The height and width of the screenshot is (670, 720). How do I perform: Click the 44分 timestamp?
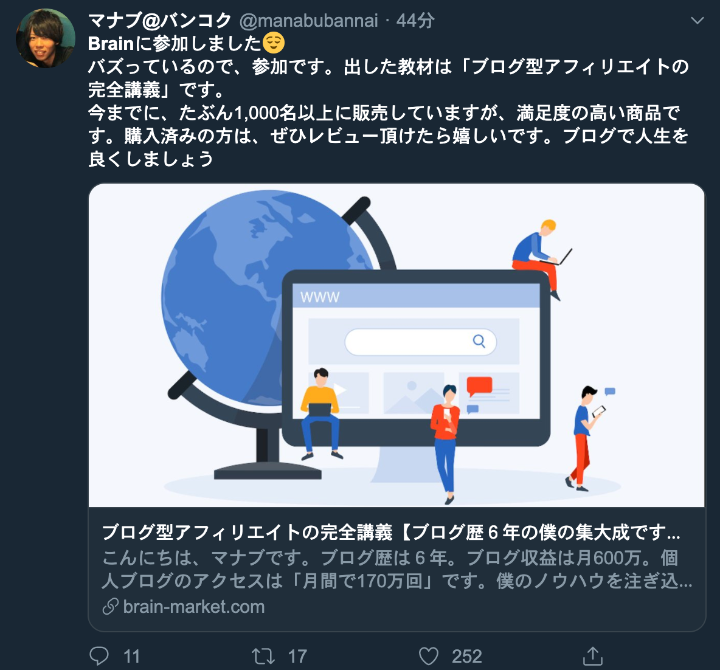tap(415, 21)
